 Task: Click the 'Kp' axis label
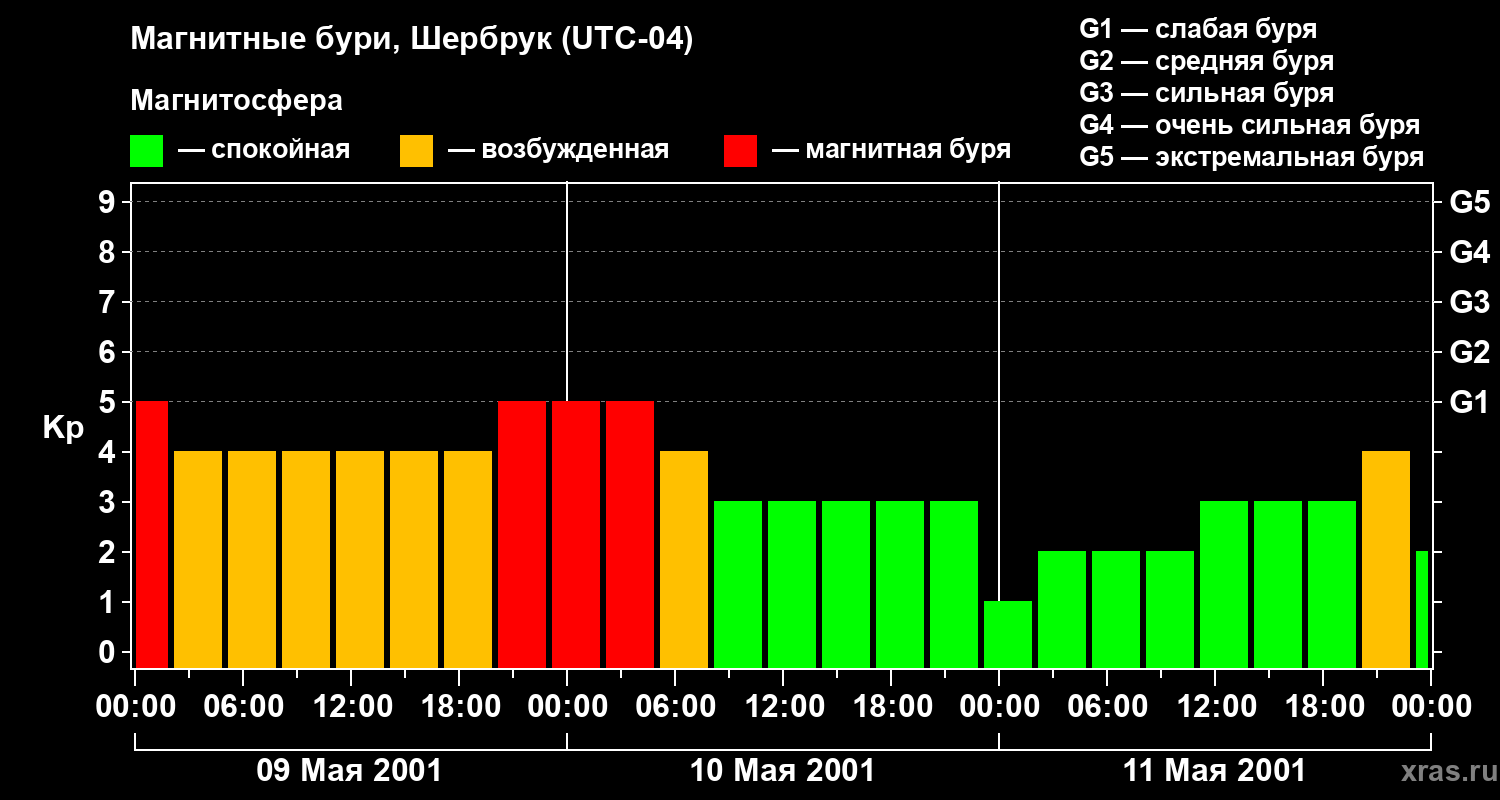[x=63, y=428]
